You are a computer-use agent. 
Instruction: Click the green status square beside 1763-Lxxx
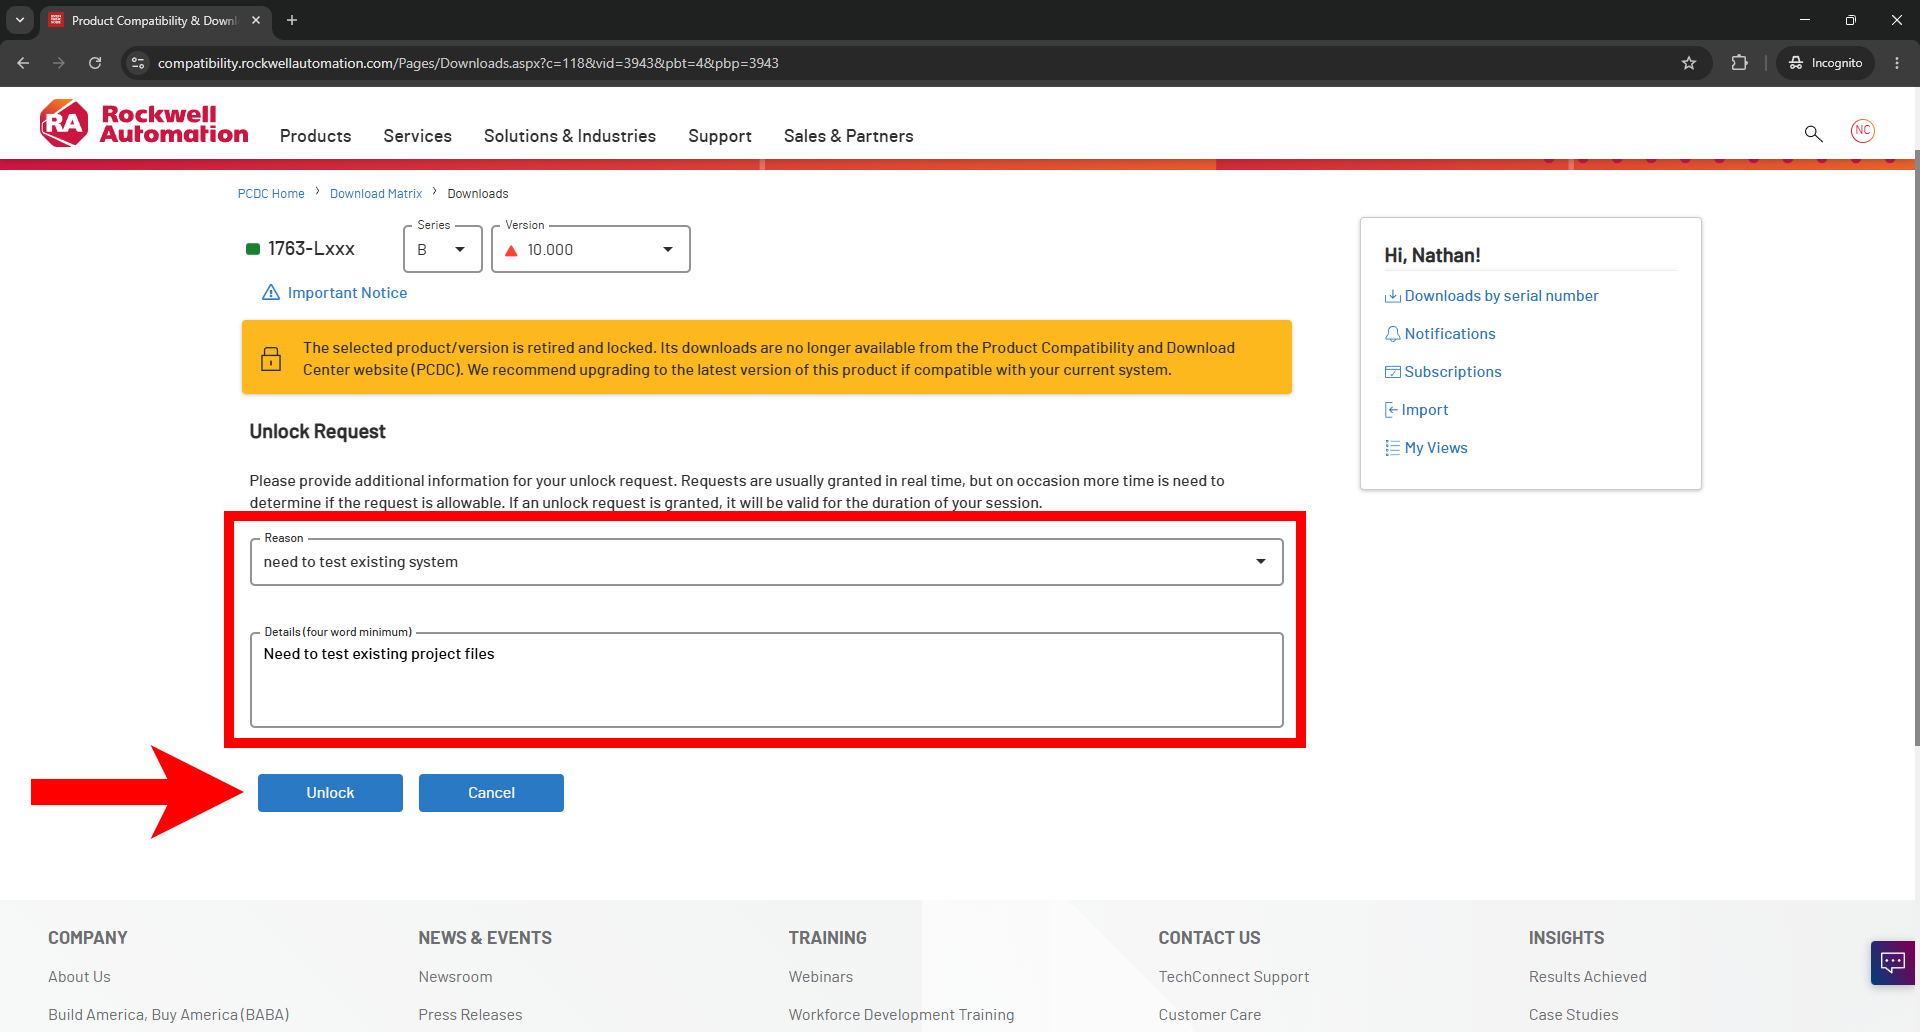tap(253, 249)
